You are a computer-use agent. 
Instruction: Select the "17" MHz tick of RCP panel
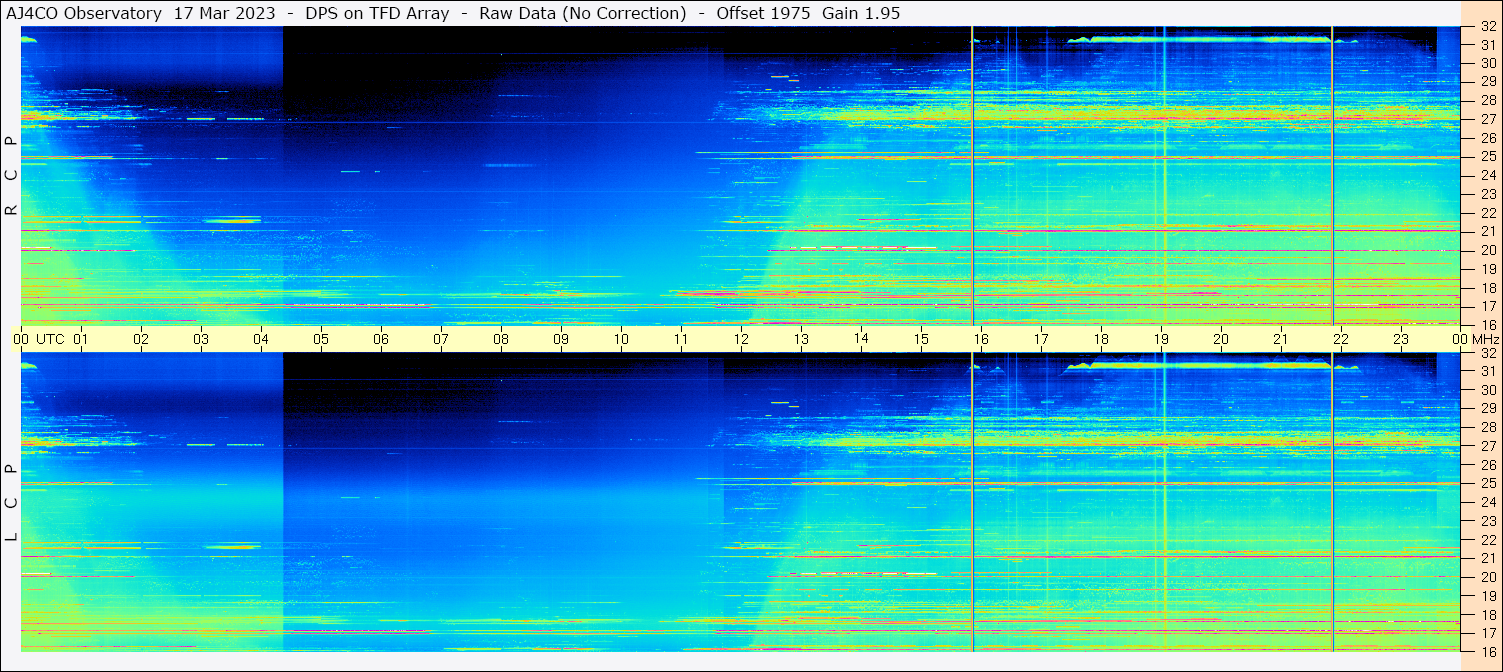click(1487, 306)
